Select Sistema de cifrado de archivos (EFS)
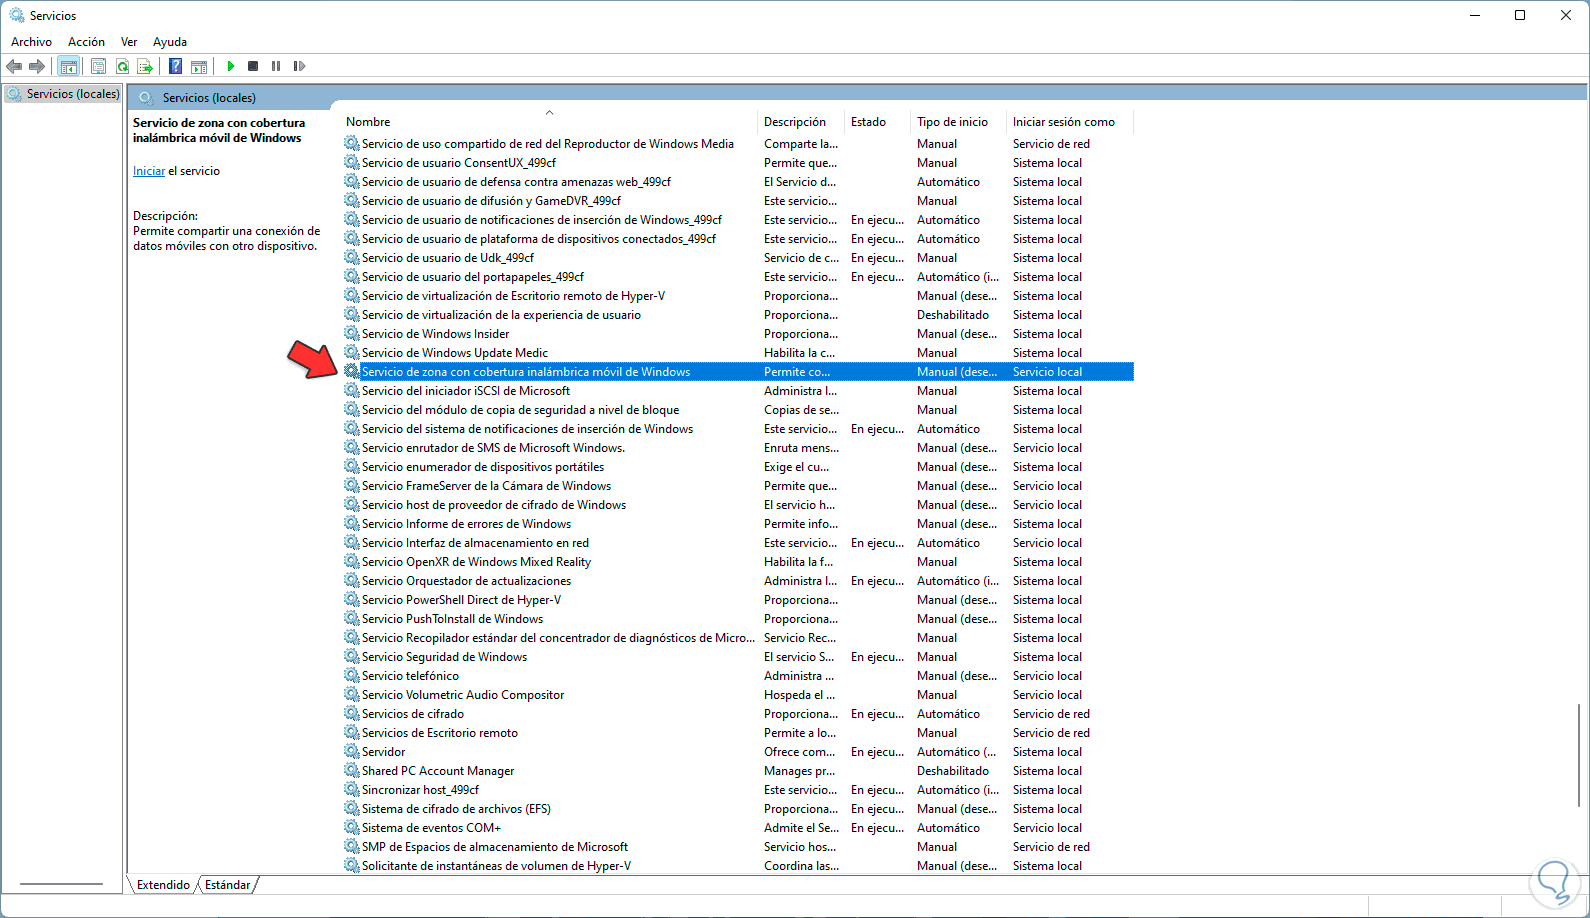Screen dimensions: 1590x918 (738, 809)
